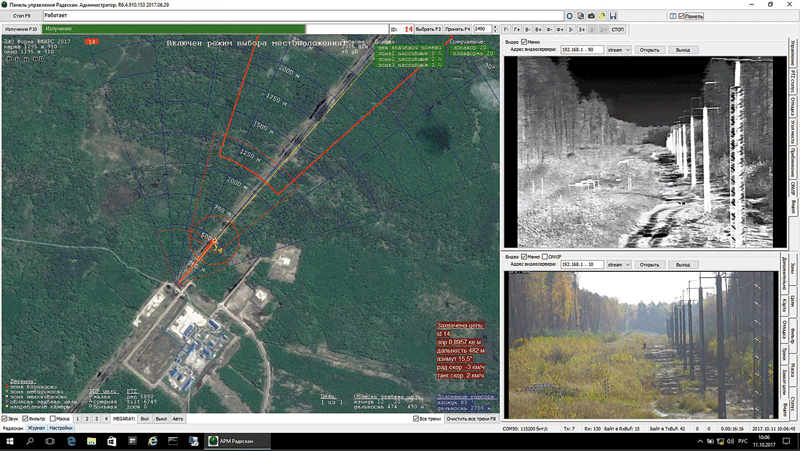Open stream dropdown in upper video panel
The width and height of the screenshot is (800, 451).
(x=619, y=50)
